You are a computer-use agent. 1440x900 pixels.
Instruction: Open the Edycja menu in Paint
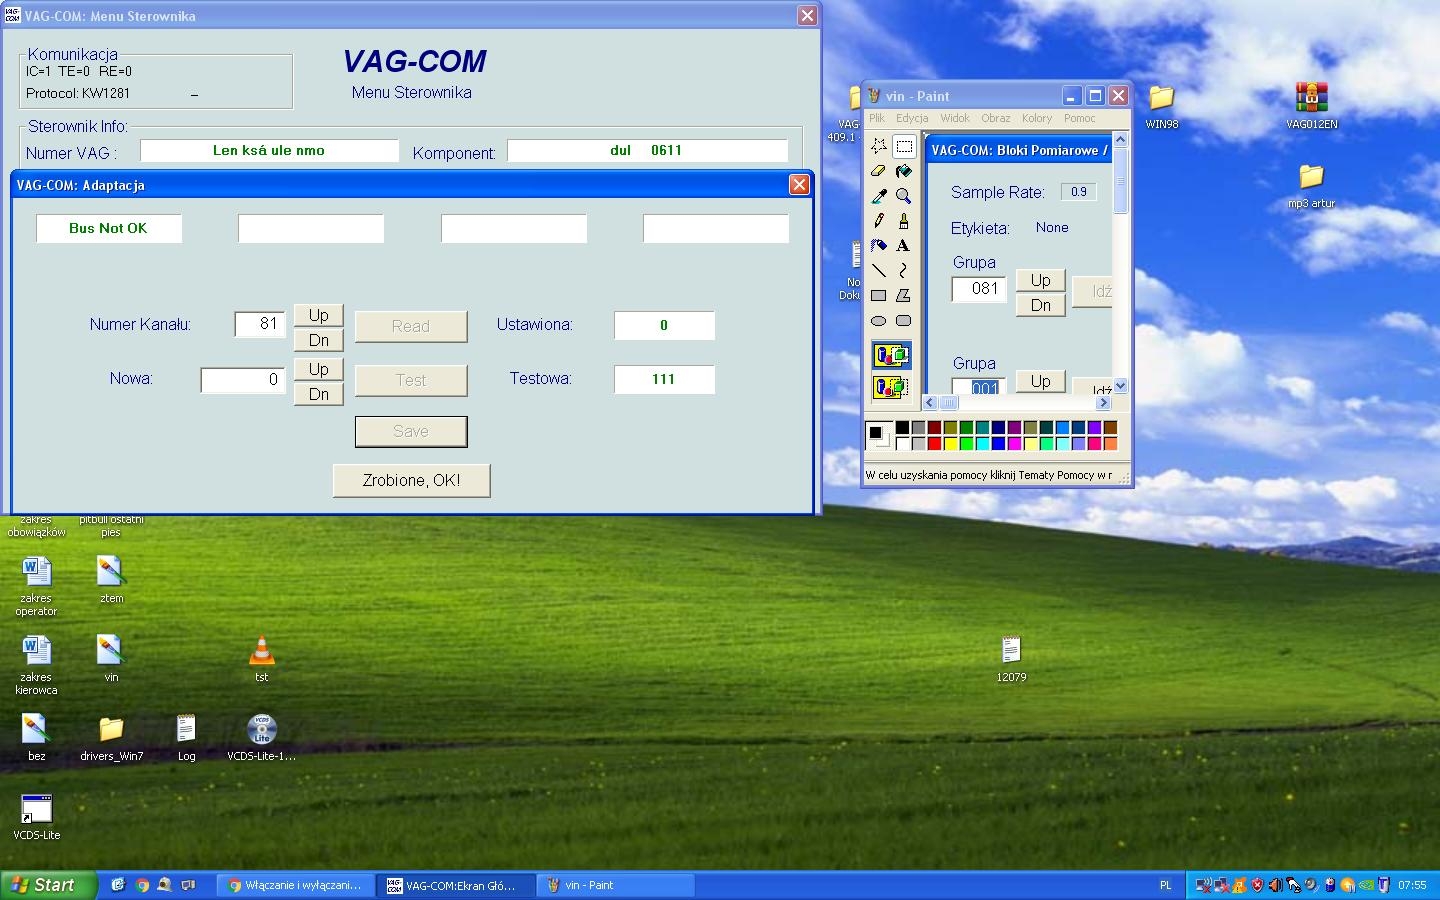(x=912, y=118)
